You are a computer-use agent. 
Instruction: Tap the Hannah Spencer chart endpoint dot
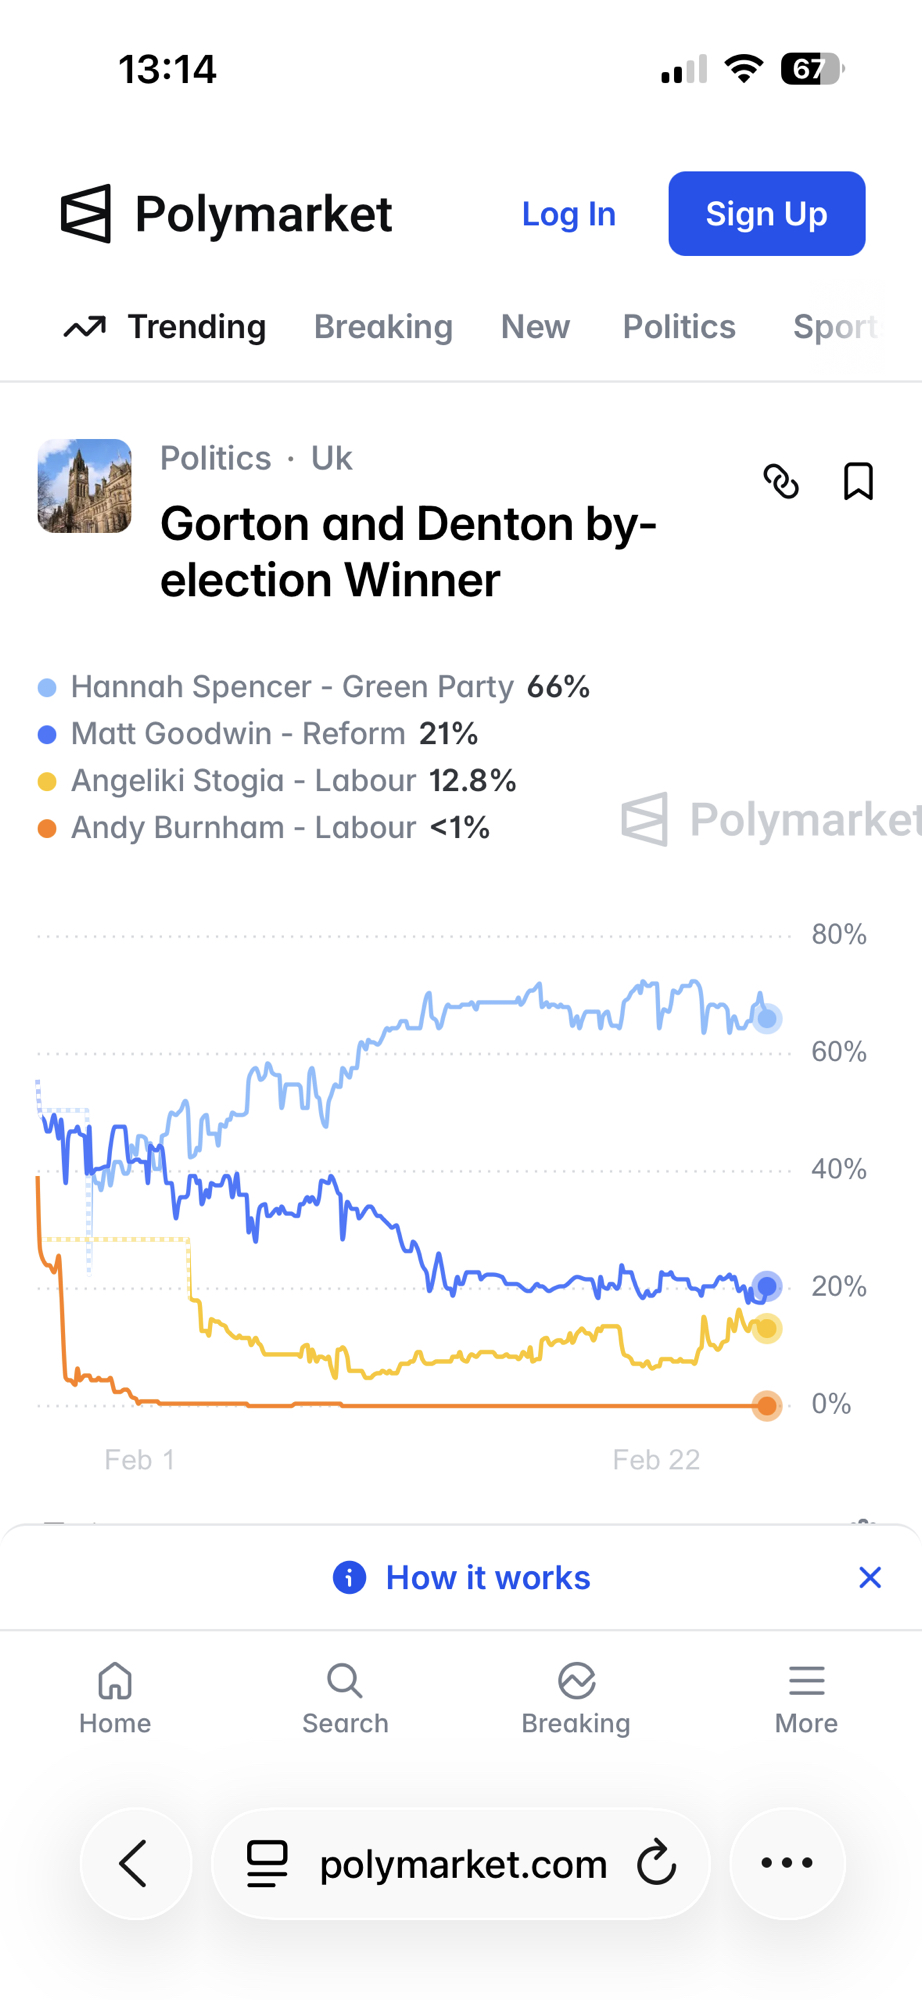coord(767,1019)
